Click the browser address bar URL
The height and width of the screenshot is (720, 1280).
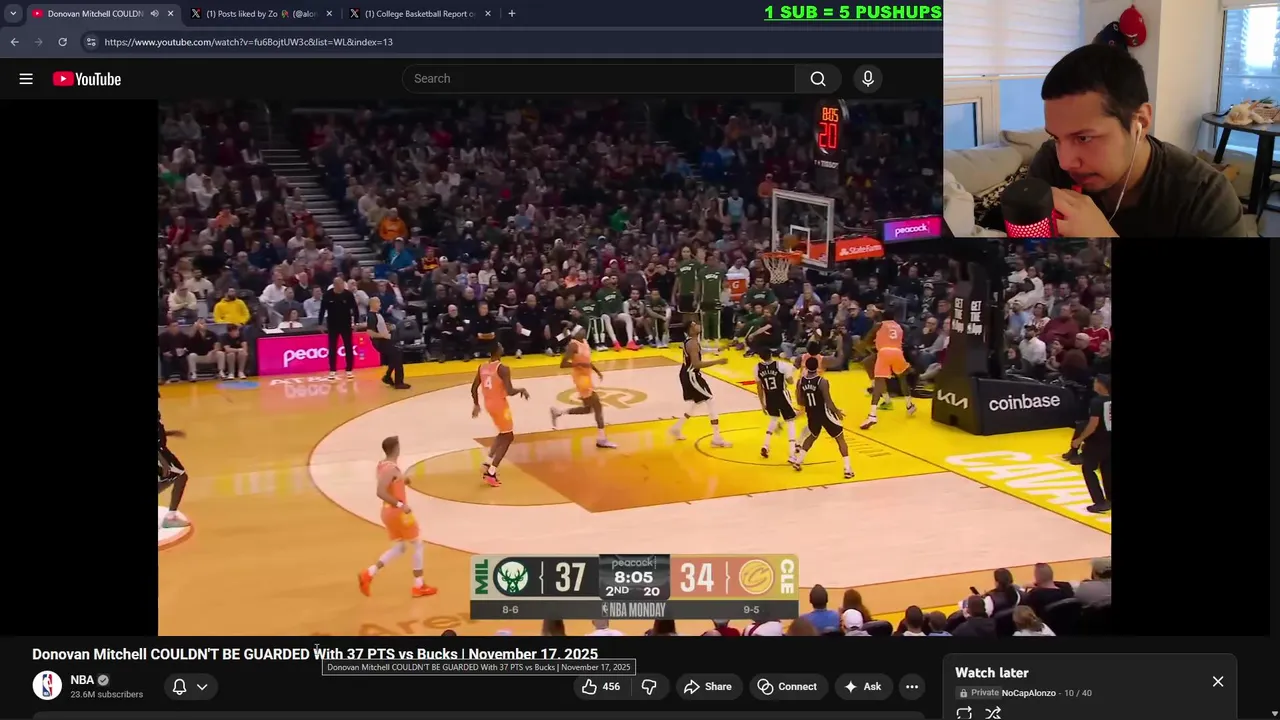pos(248,42)
